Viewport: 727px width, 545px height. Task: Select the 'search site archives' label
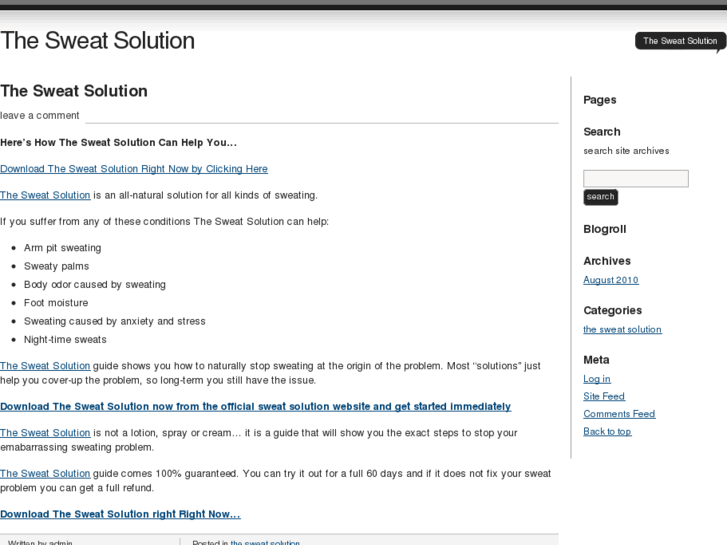[x=626, y=151]
